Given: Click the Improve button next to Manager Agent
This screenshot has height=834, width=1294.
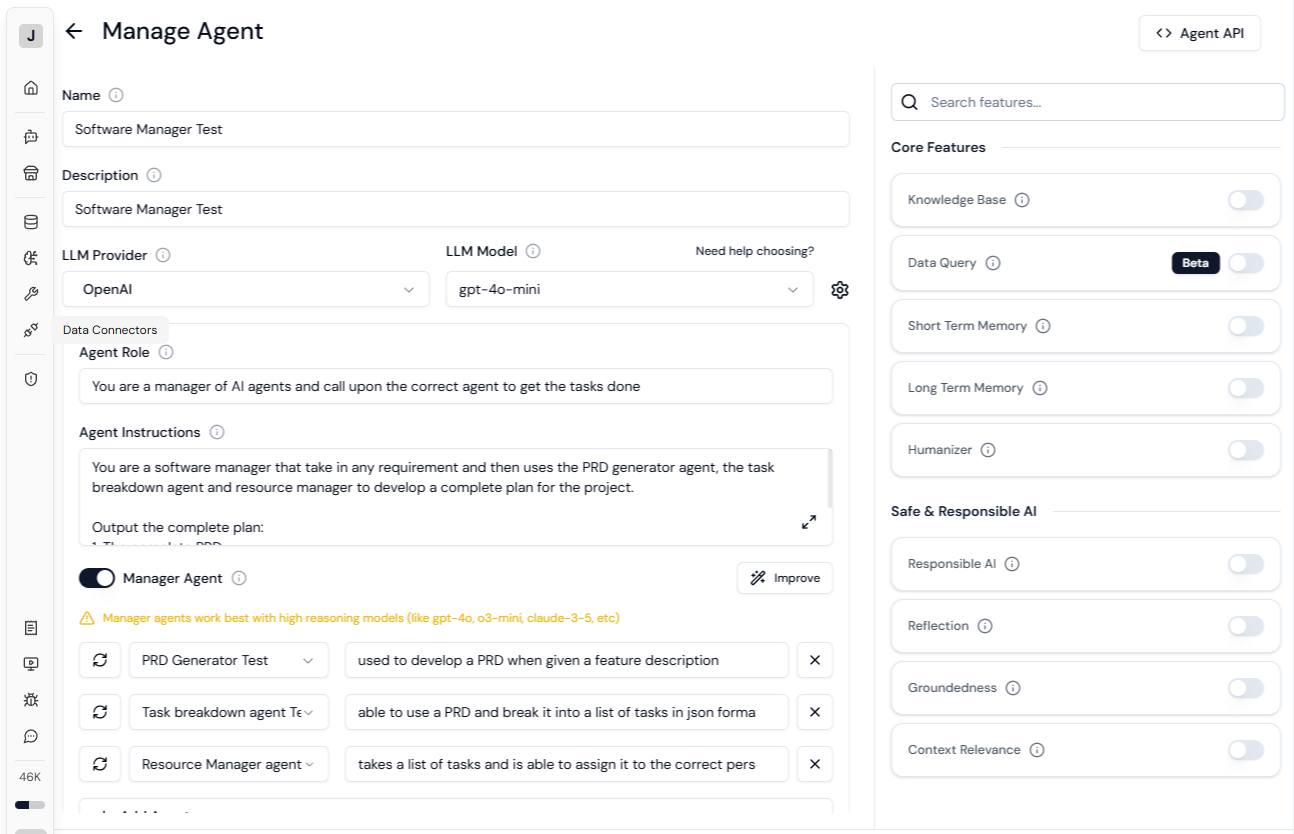Looking at the screenshot, I should [x=785, y=578].
